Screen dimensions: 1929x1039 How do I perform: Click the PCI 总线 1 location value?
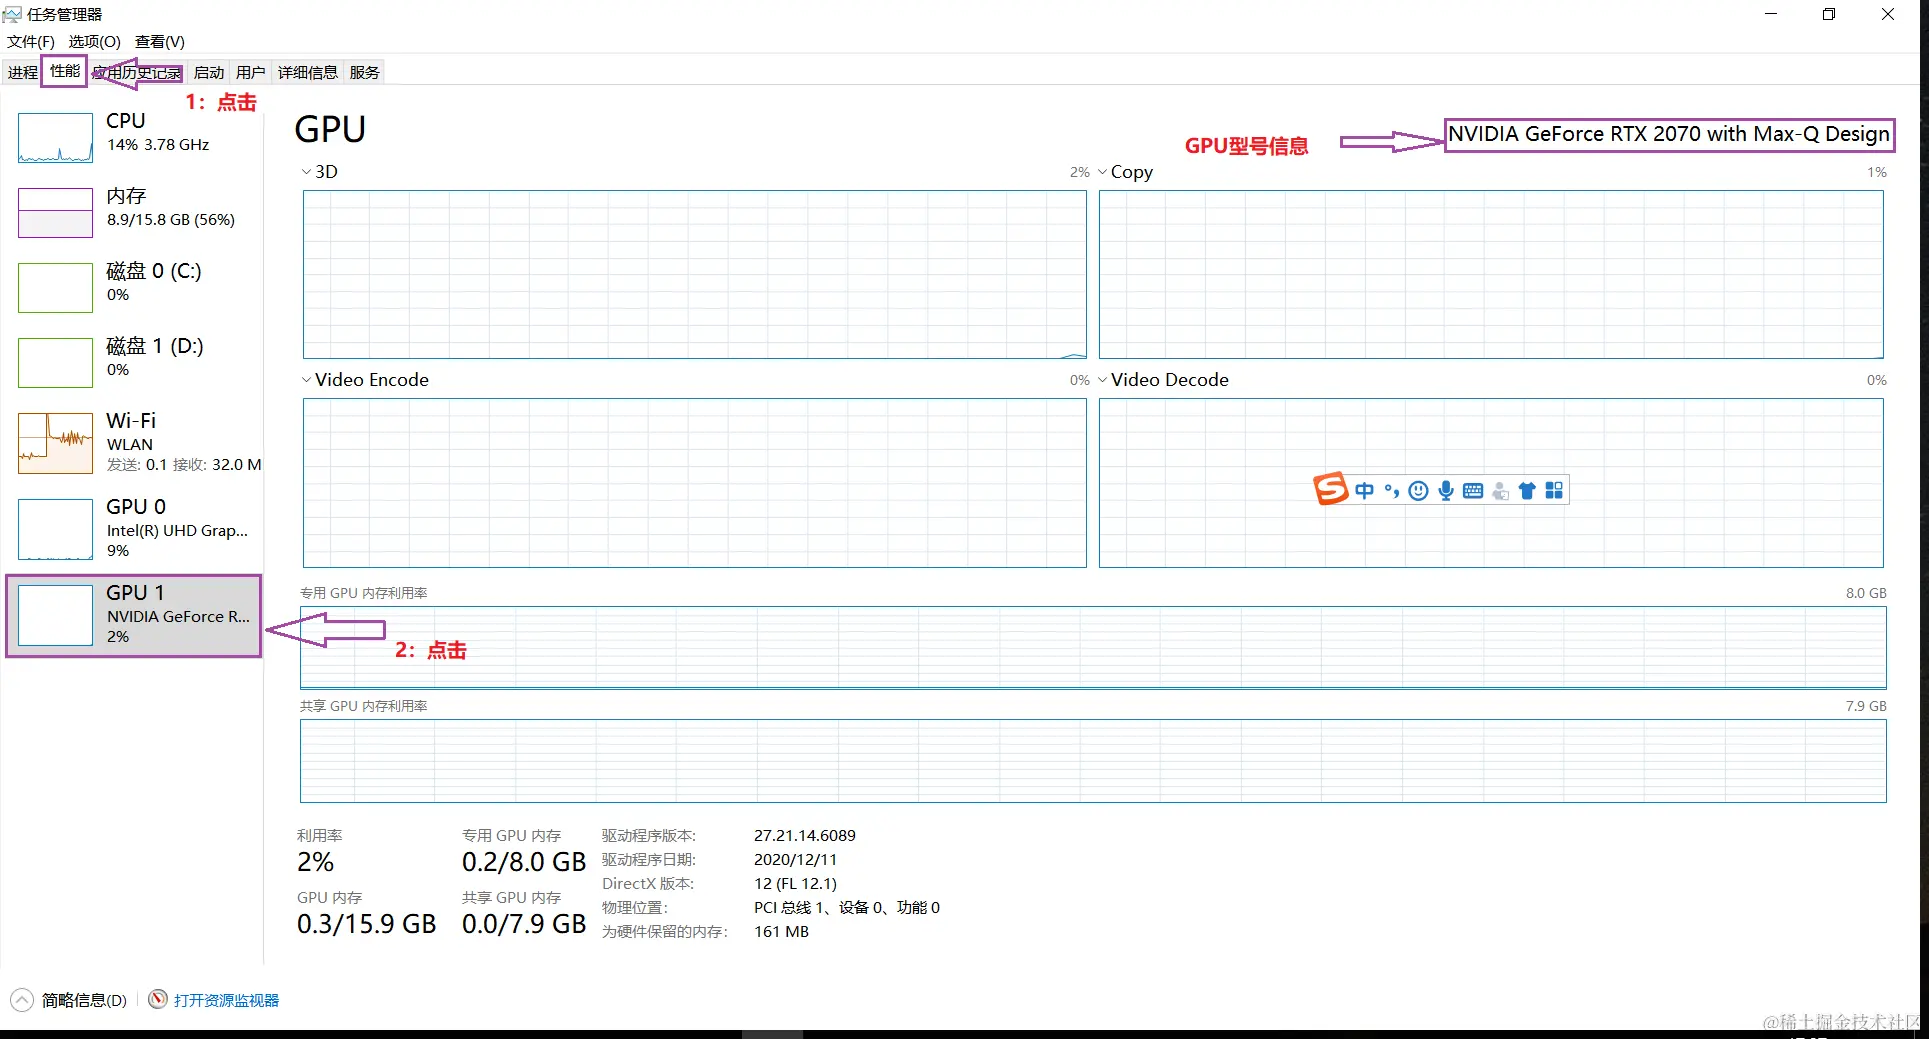tap(847, 907)
